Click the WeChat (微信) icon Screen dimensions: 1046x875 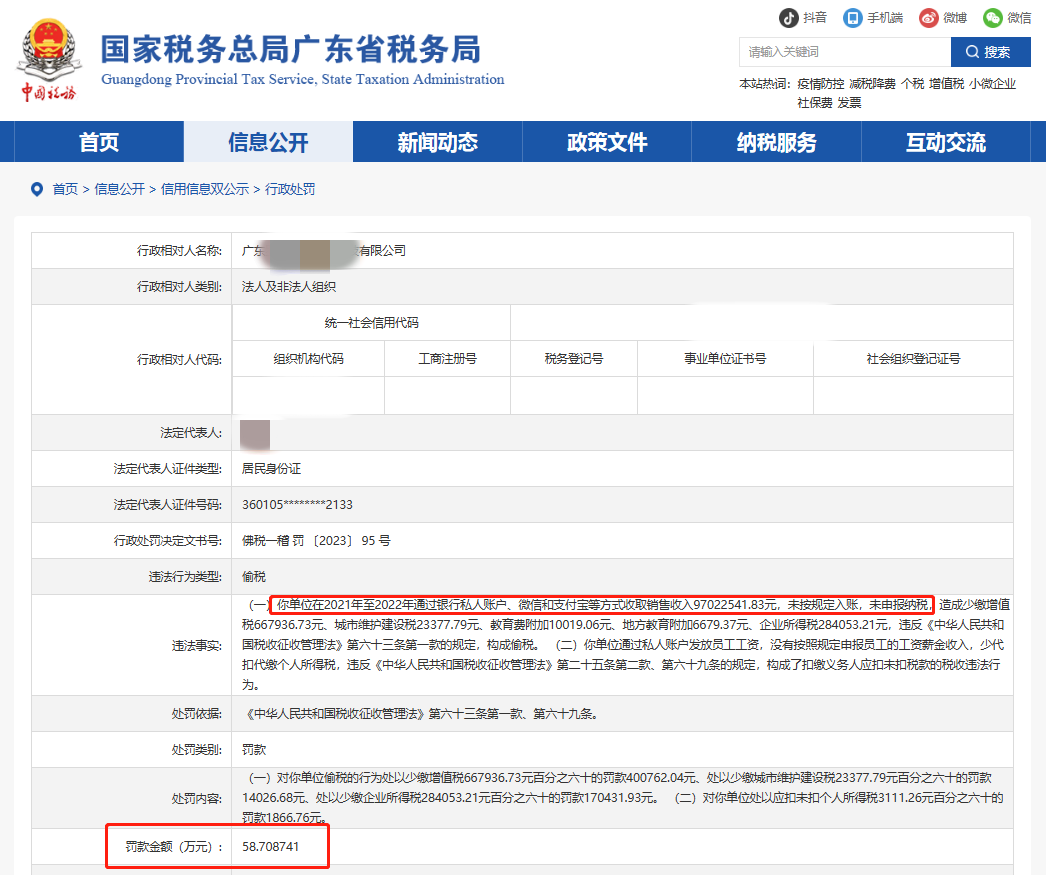pyautogui.click(x=993, y=17)
